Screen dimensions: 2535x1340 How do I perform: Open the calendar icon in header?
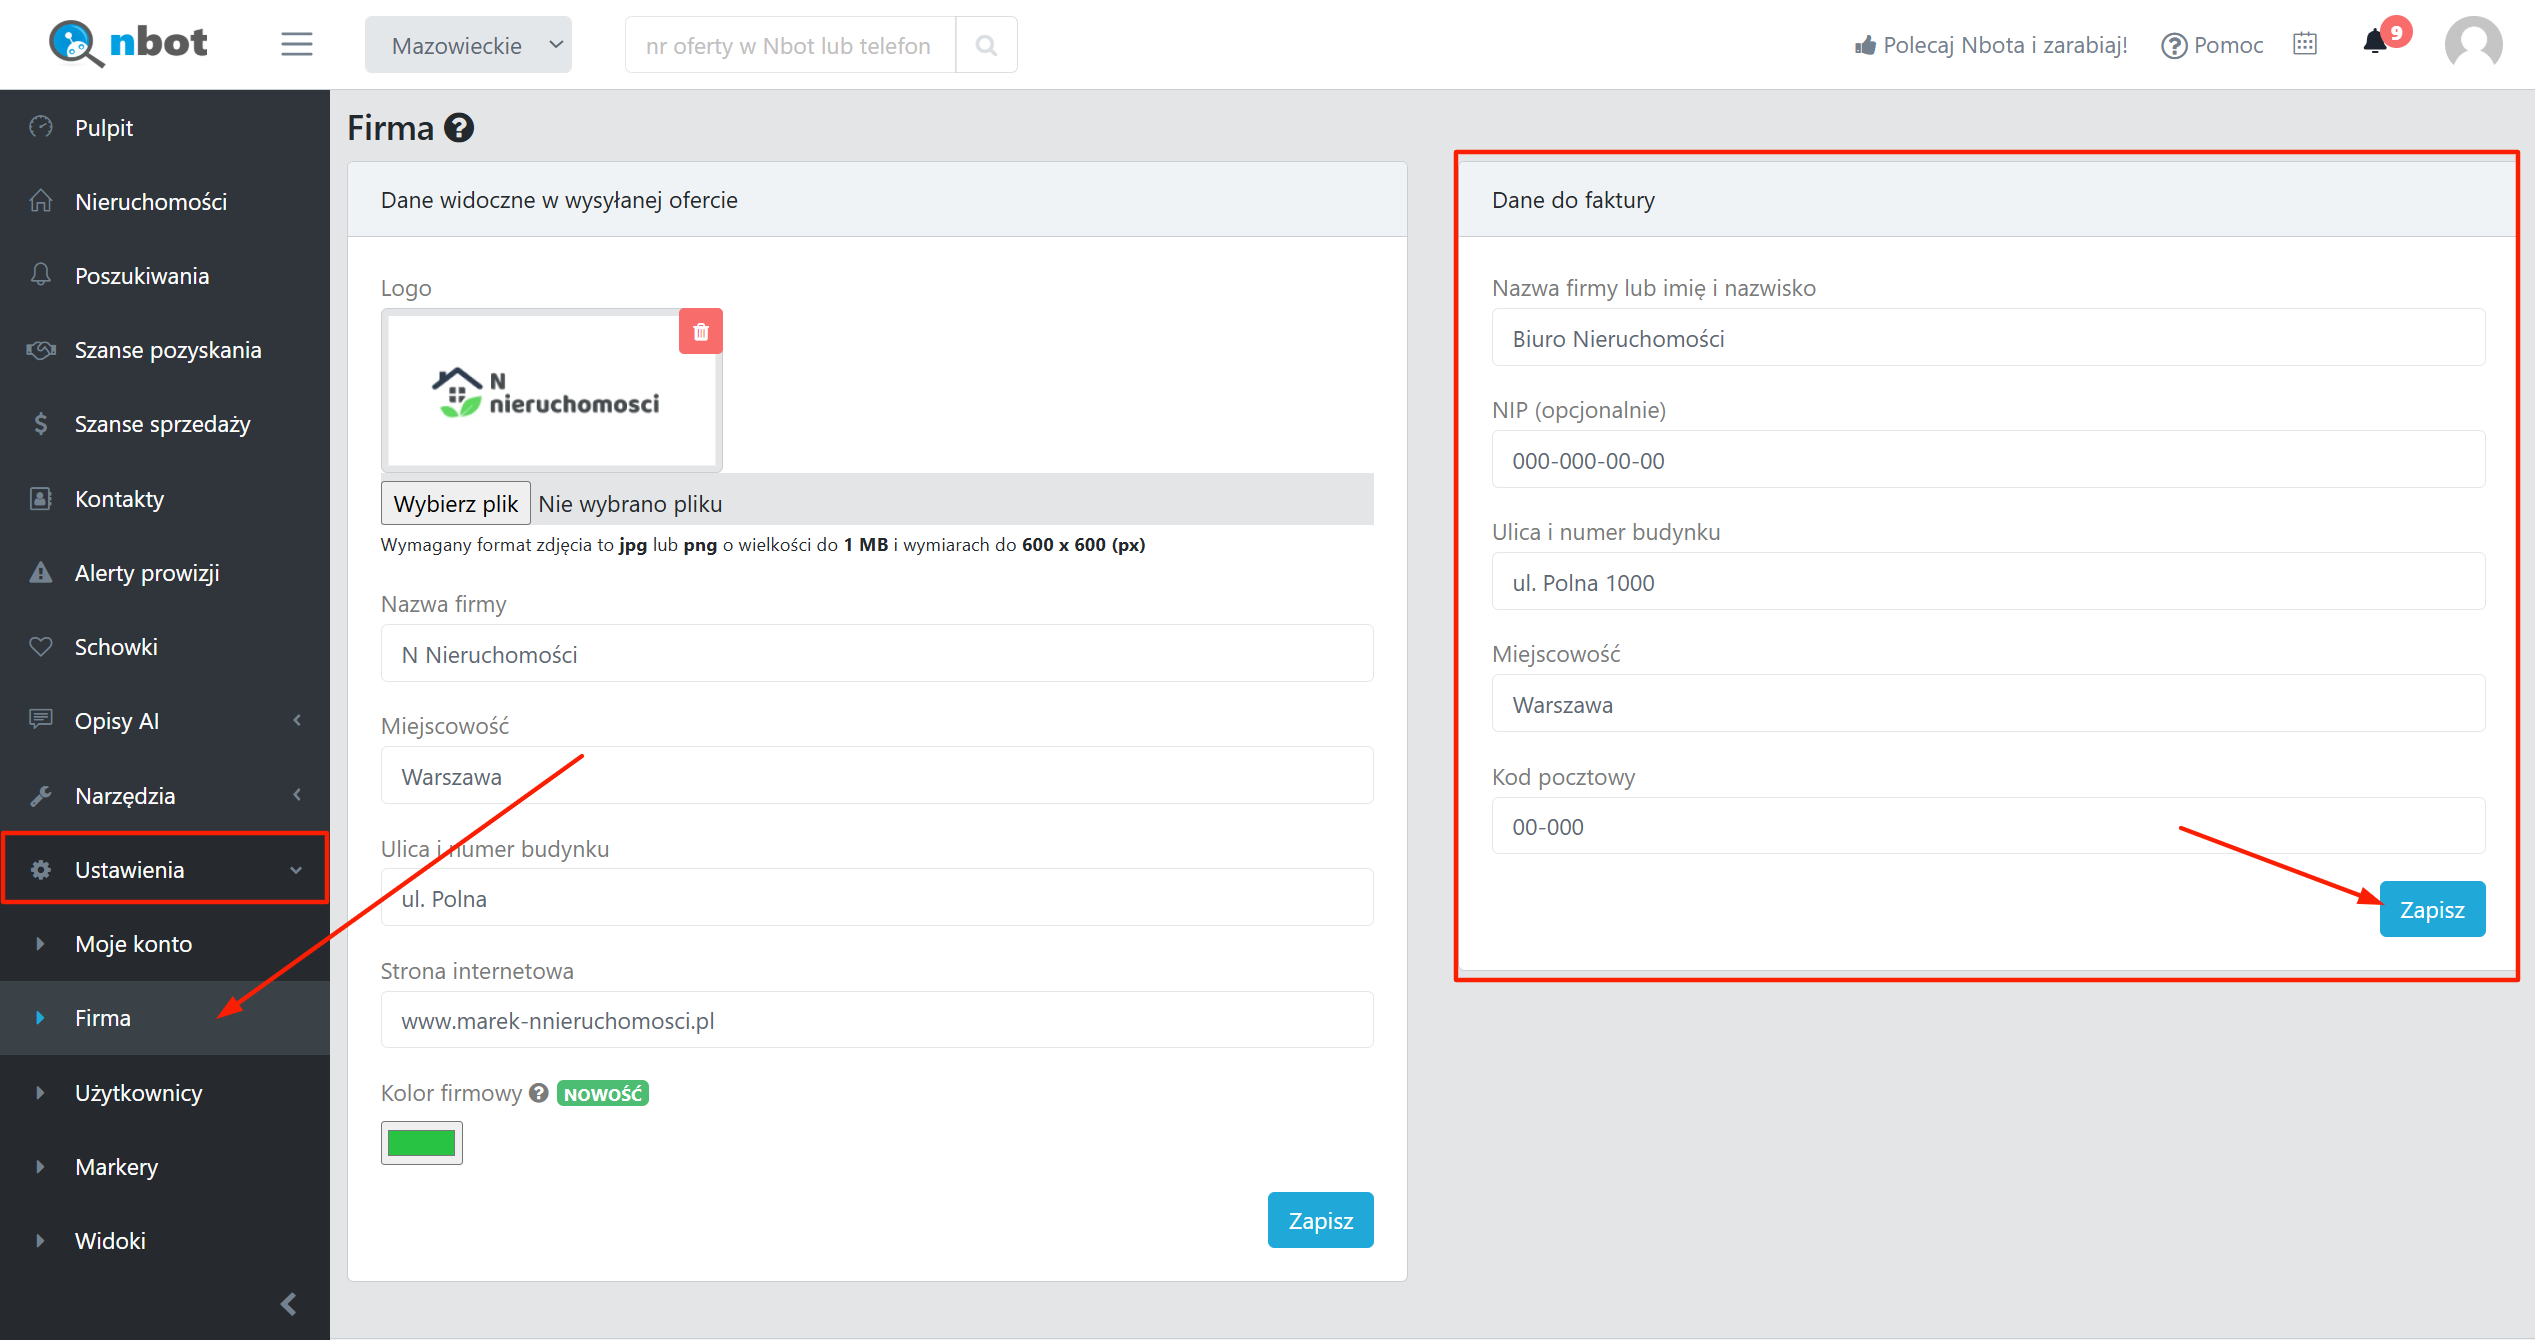[x=2305, y=44]
